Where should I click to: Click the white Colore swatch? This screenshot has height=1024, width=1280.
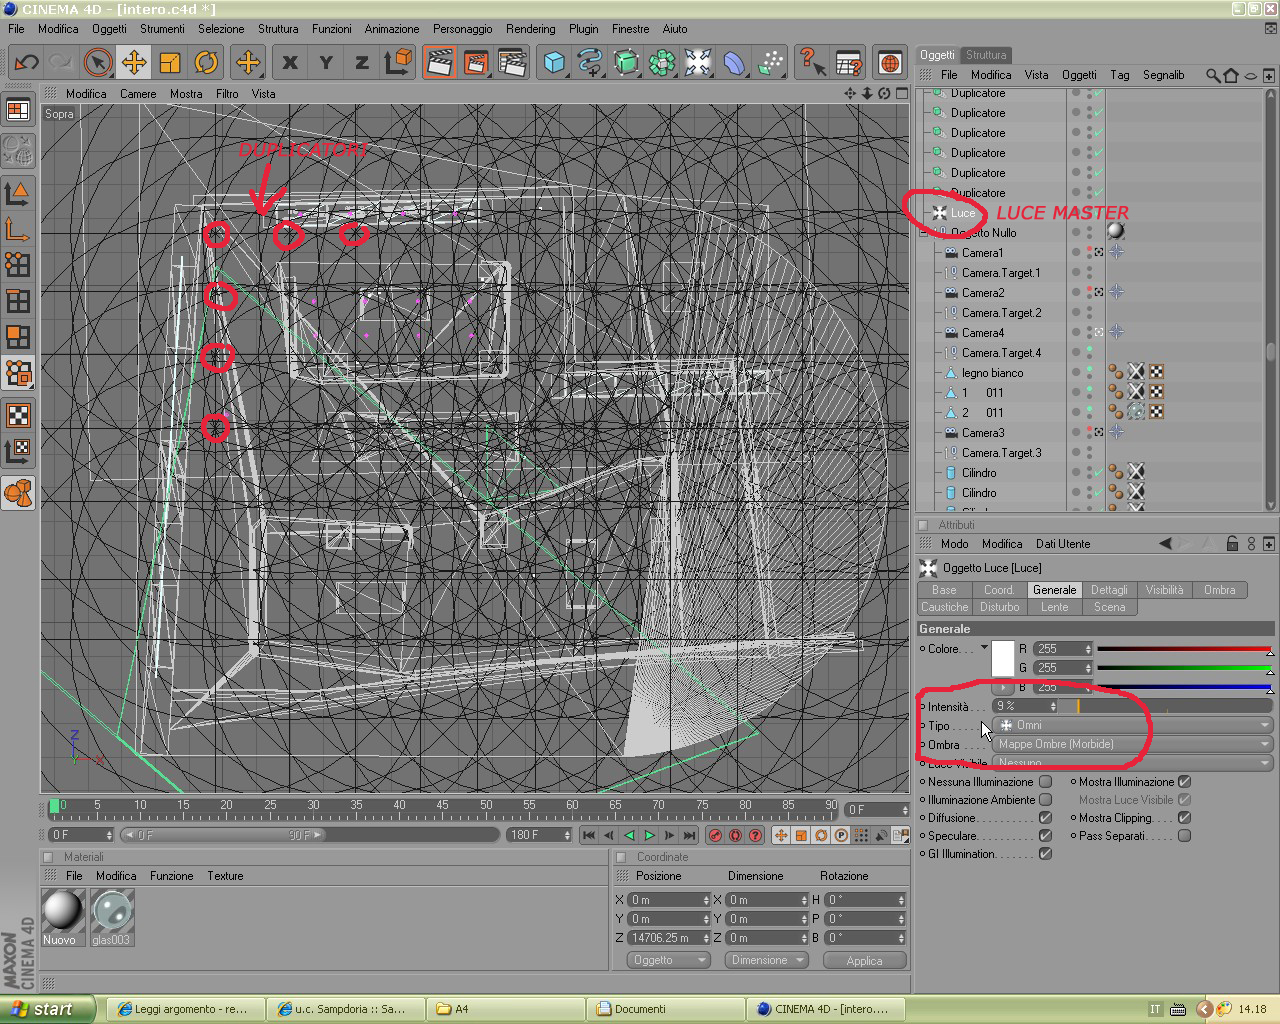(x=1003, y=659)
